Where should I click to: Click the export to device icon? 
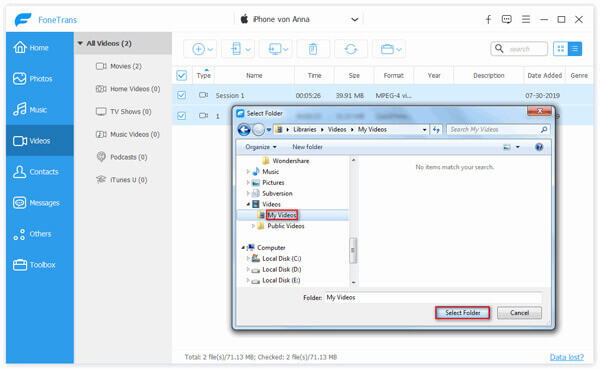pos(236,49)
